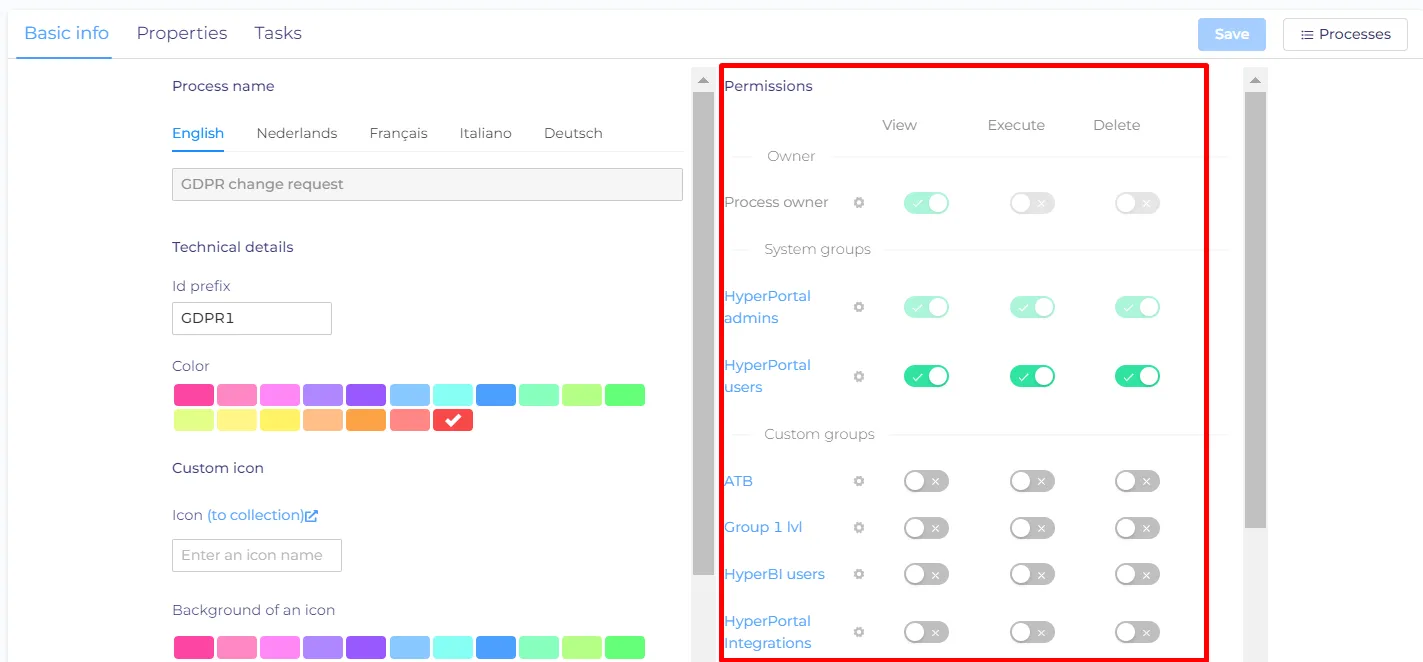Disable Delete for HyperPortal users
Screen dimensions: 1423x662
[x=1137, y=376]
